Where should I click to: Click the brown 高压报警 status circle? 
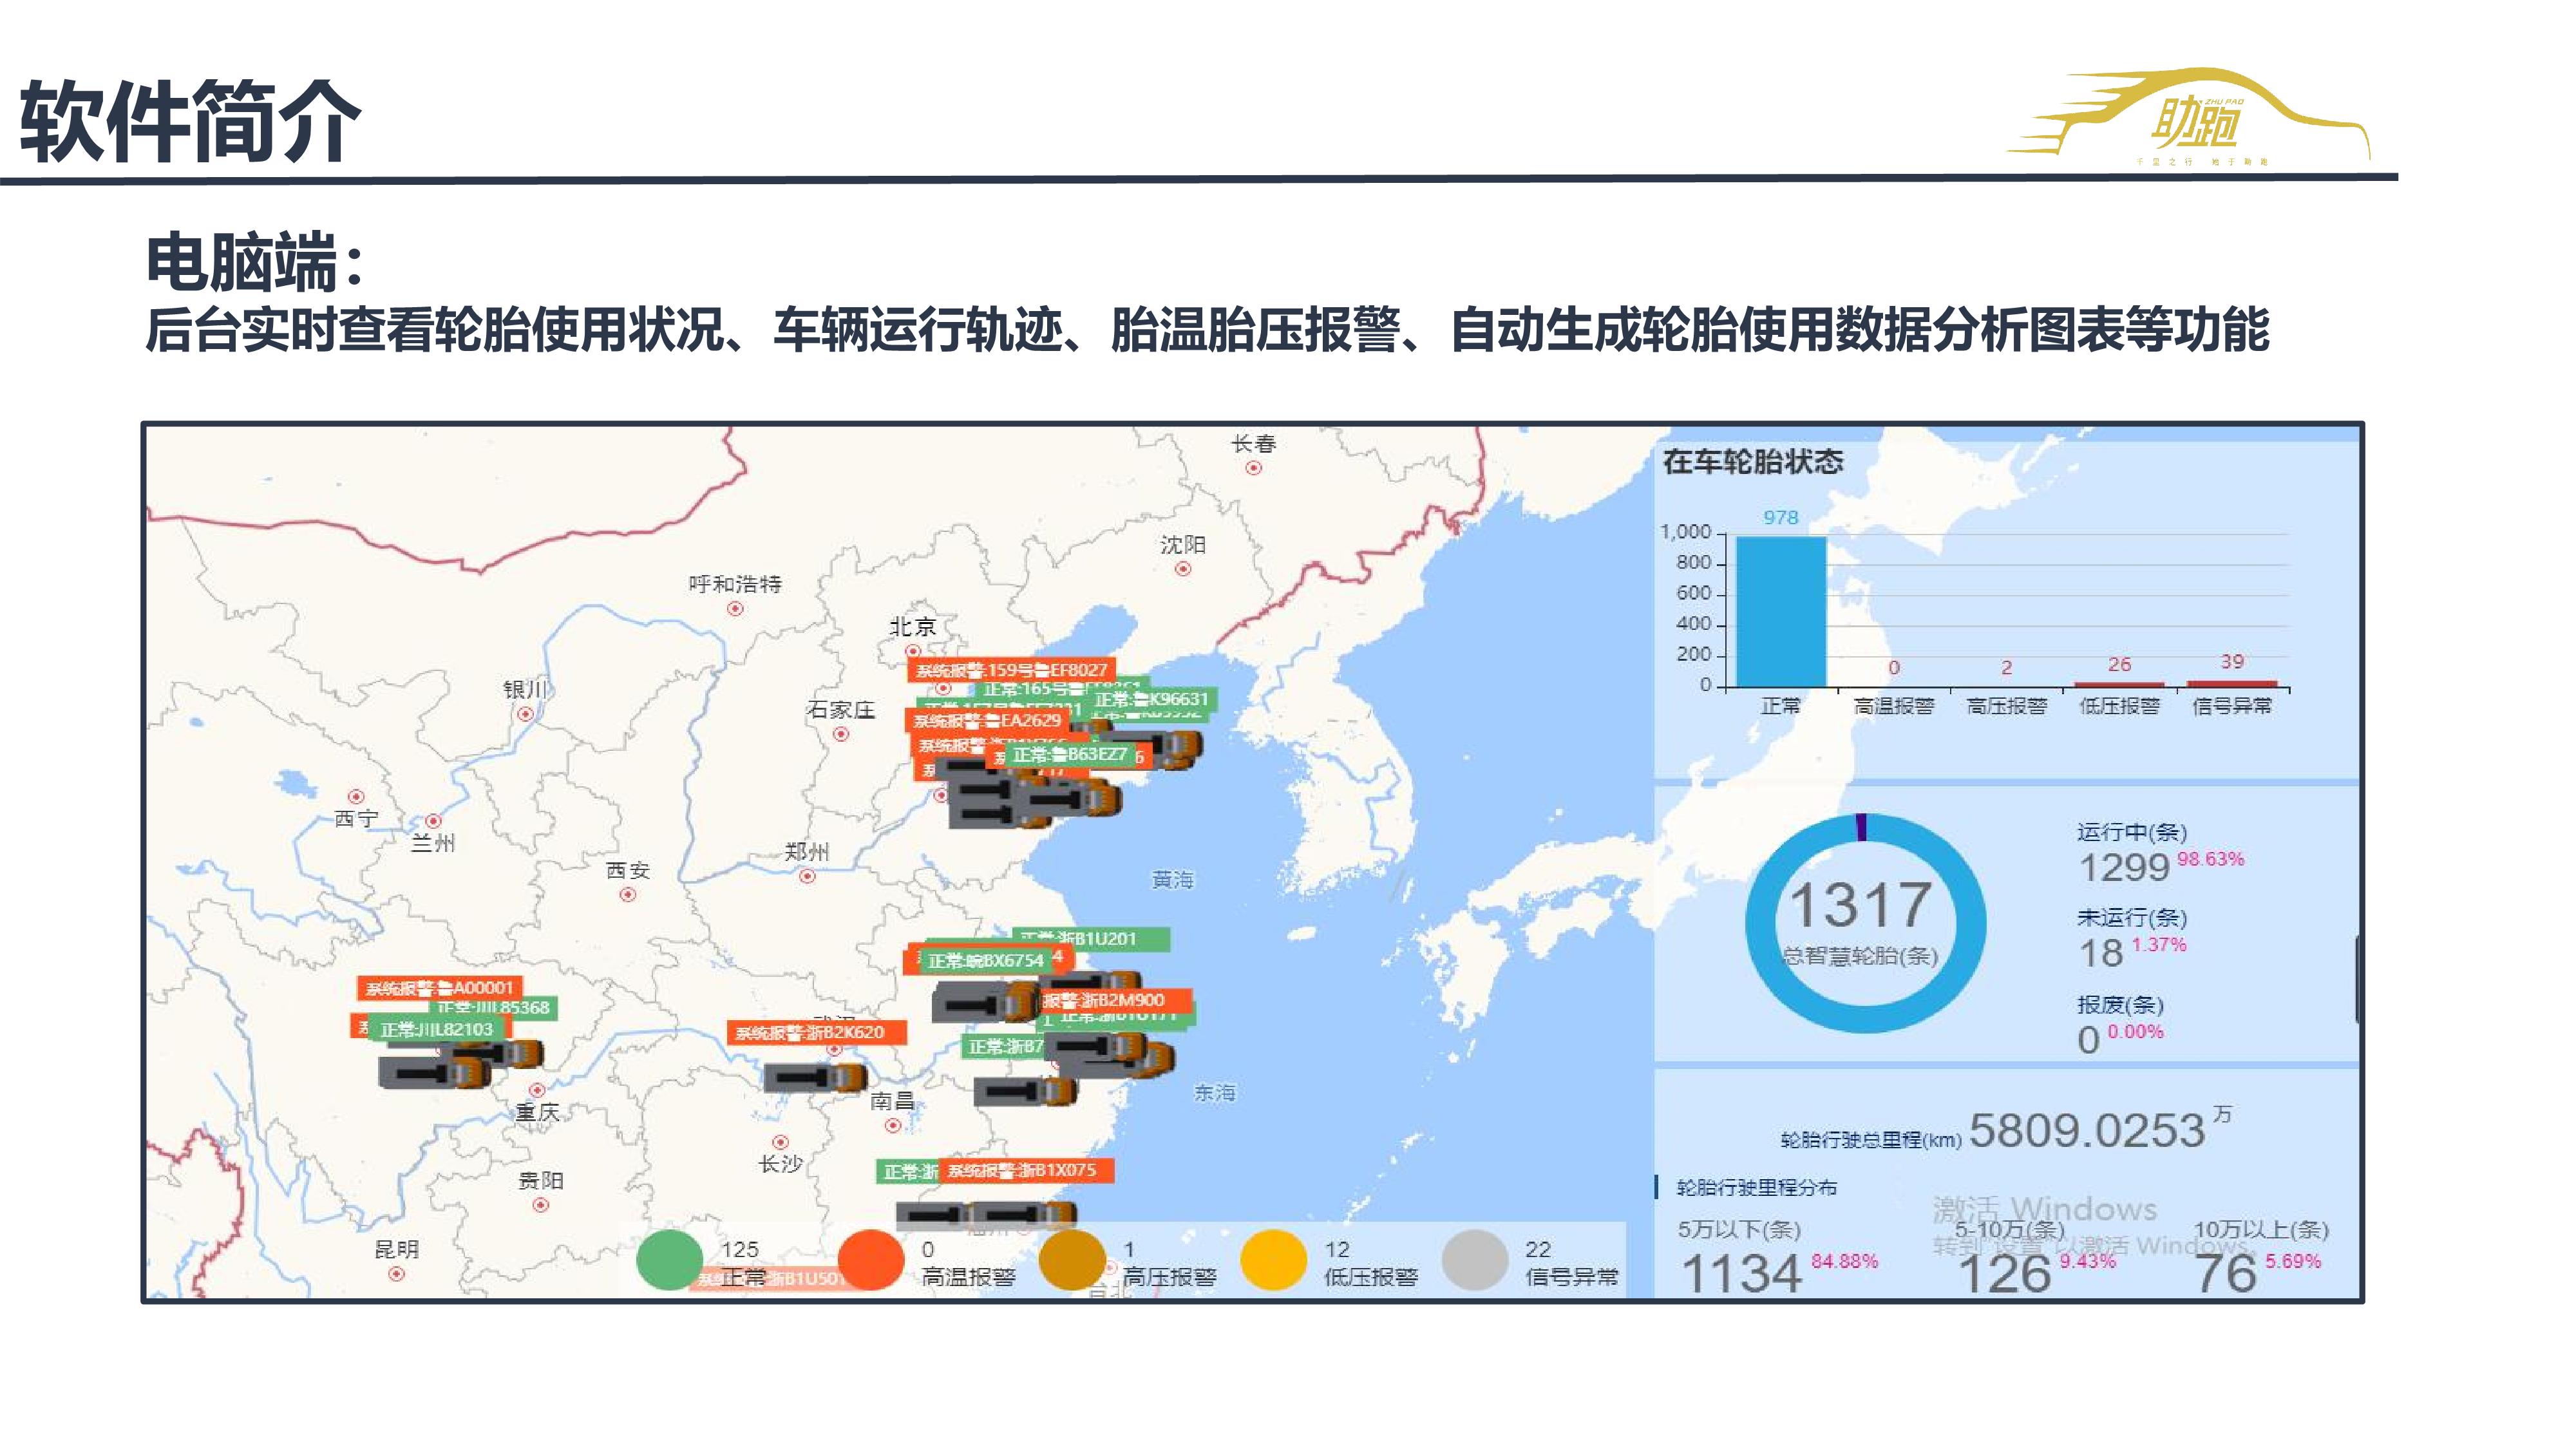tap(1072, 1260)
